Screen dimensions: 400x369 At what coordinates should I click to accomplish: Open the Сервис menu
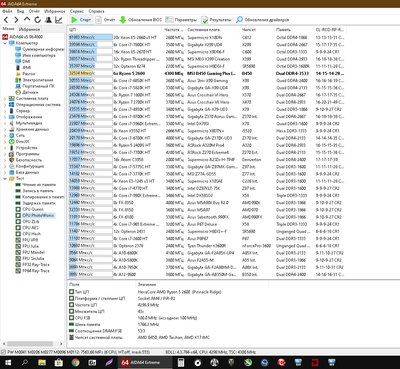pos(77,11)
